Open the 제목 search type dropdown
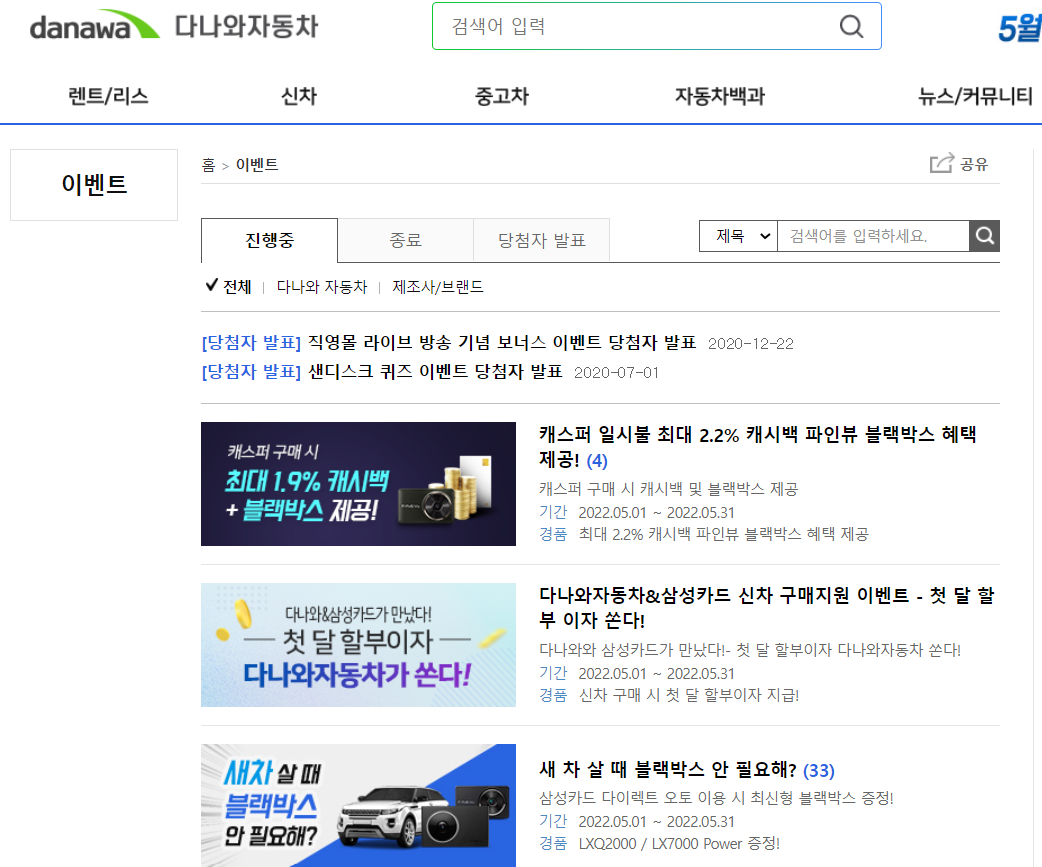The width and height of the screenshot is (1042, 867). pos(738,236)
